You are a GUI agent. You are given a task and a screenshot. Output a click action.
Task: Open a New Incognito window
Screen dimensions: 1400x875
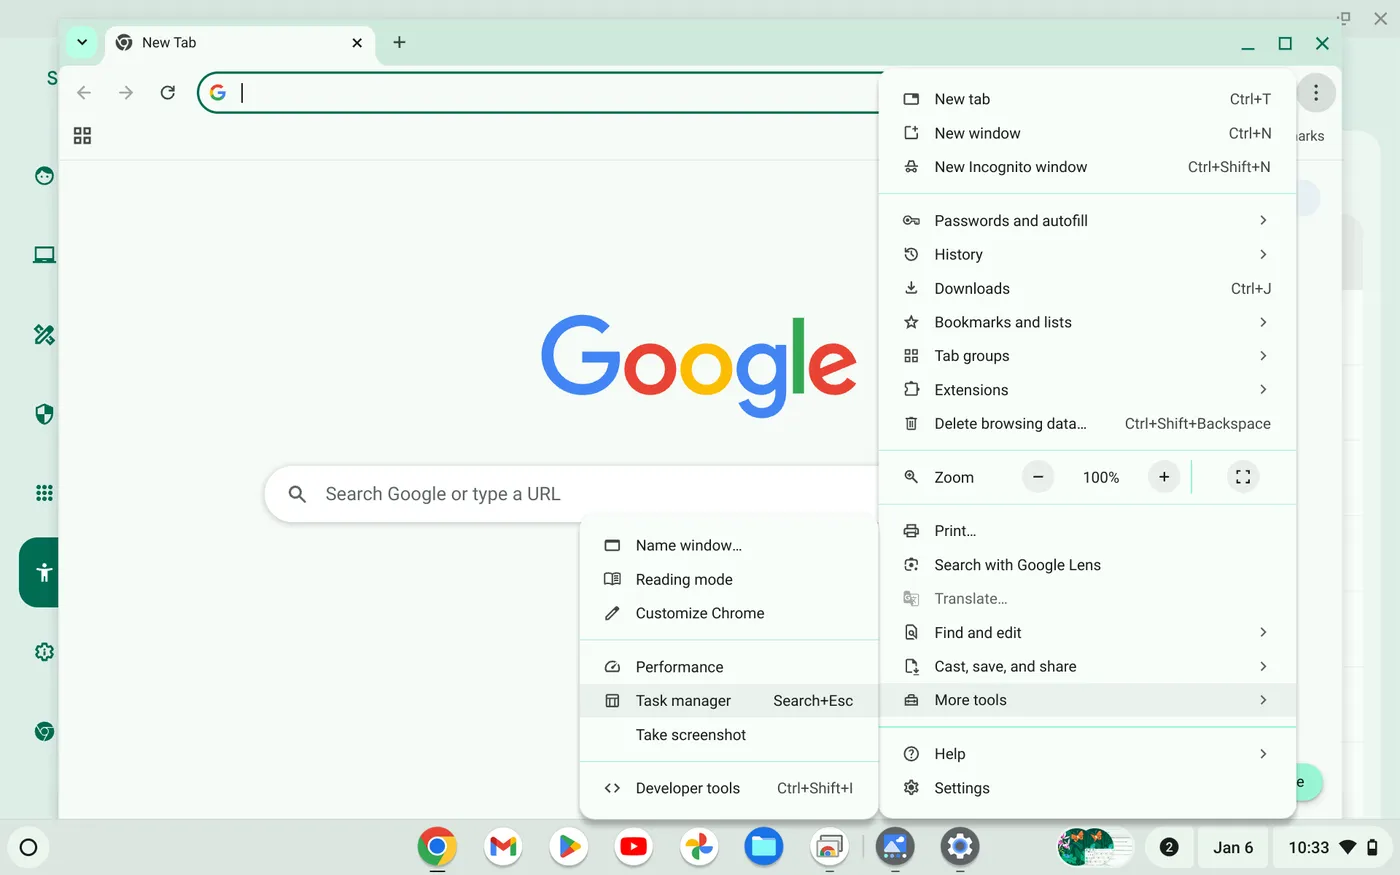[x=1087, y=167]
